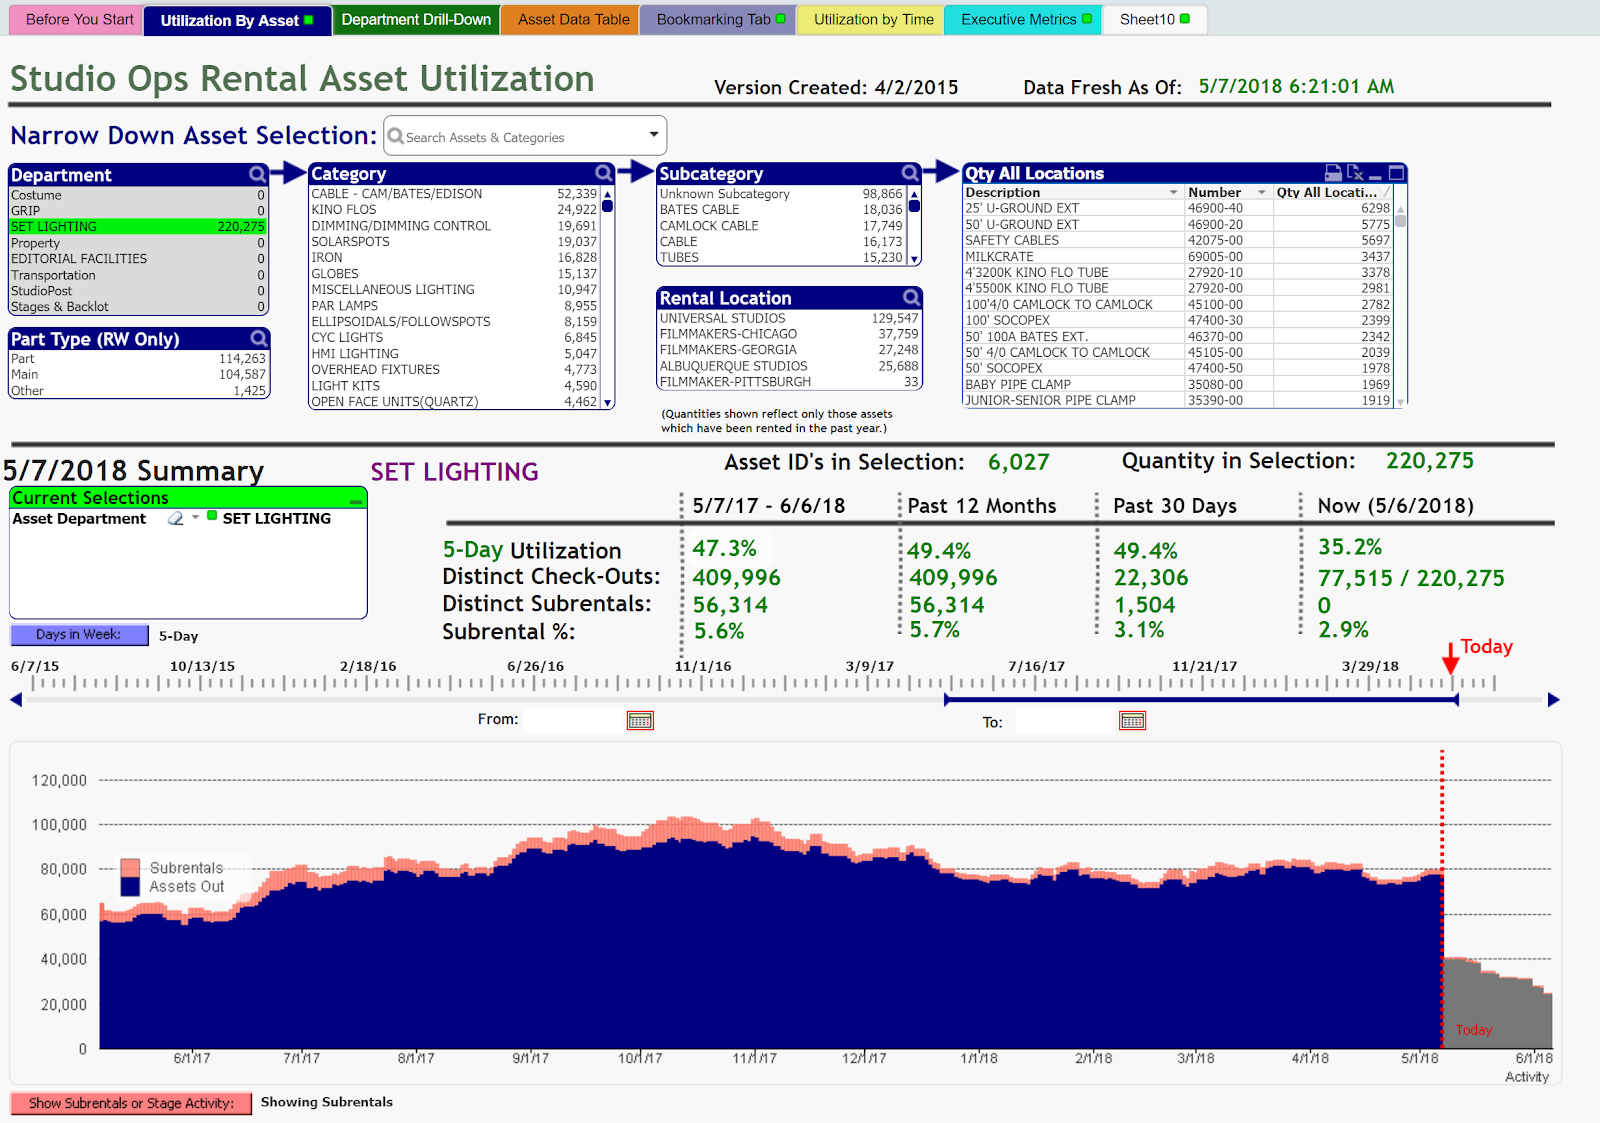Select BATES CABLE subcategory

(781, 210)
